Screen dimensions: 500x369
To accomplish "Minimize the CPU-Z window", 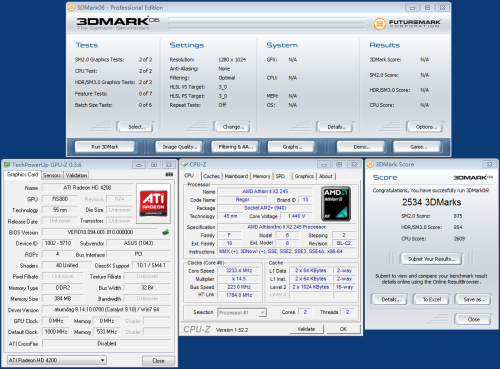I will [x=324, y=164].
